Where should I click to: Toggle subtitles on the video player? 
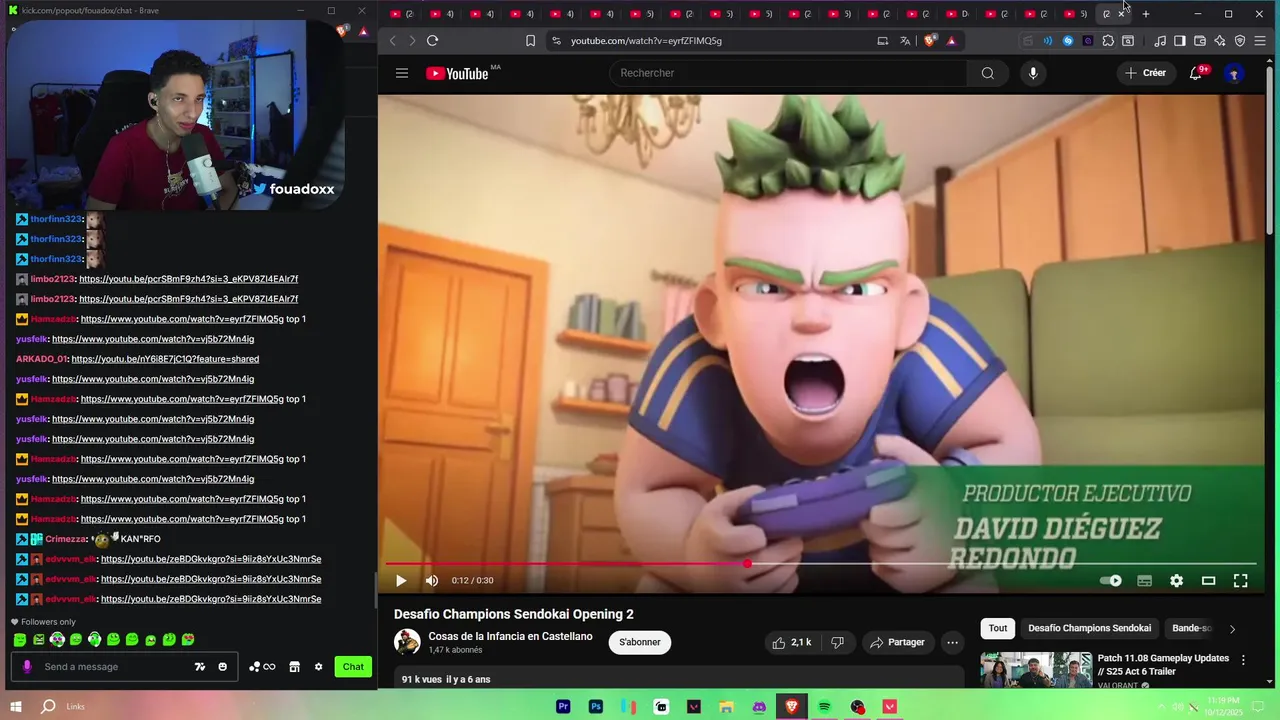[x=1144, y=580]
